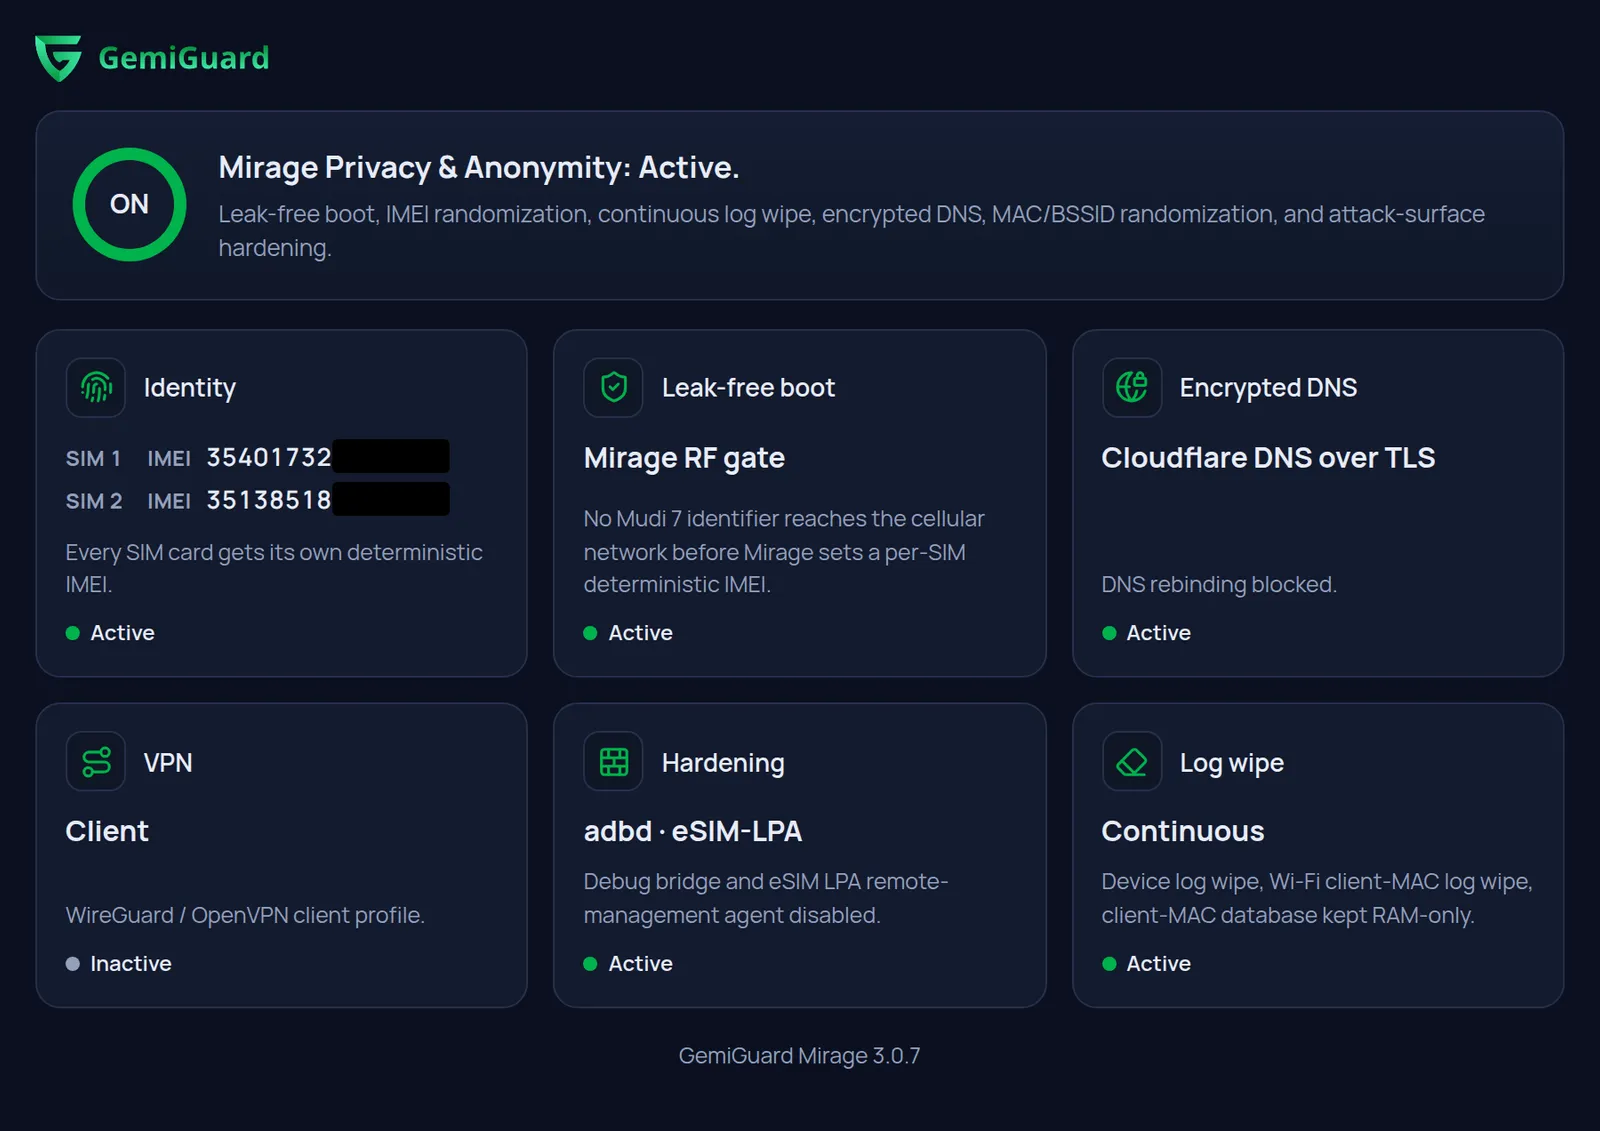Click the Leak-free boot shield icon
The height and width of the screenshot is (1131, 1600).
click(613, 387)
